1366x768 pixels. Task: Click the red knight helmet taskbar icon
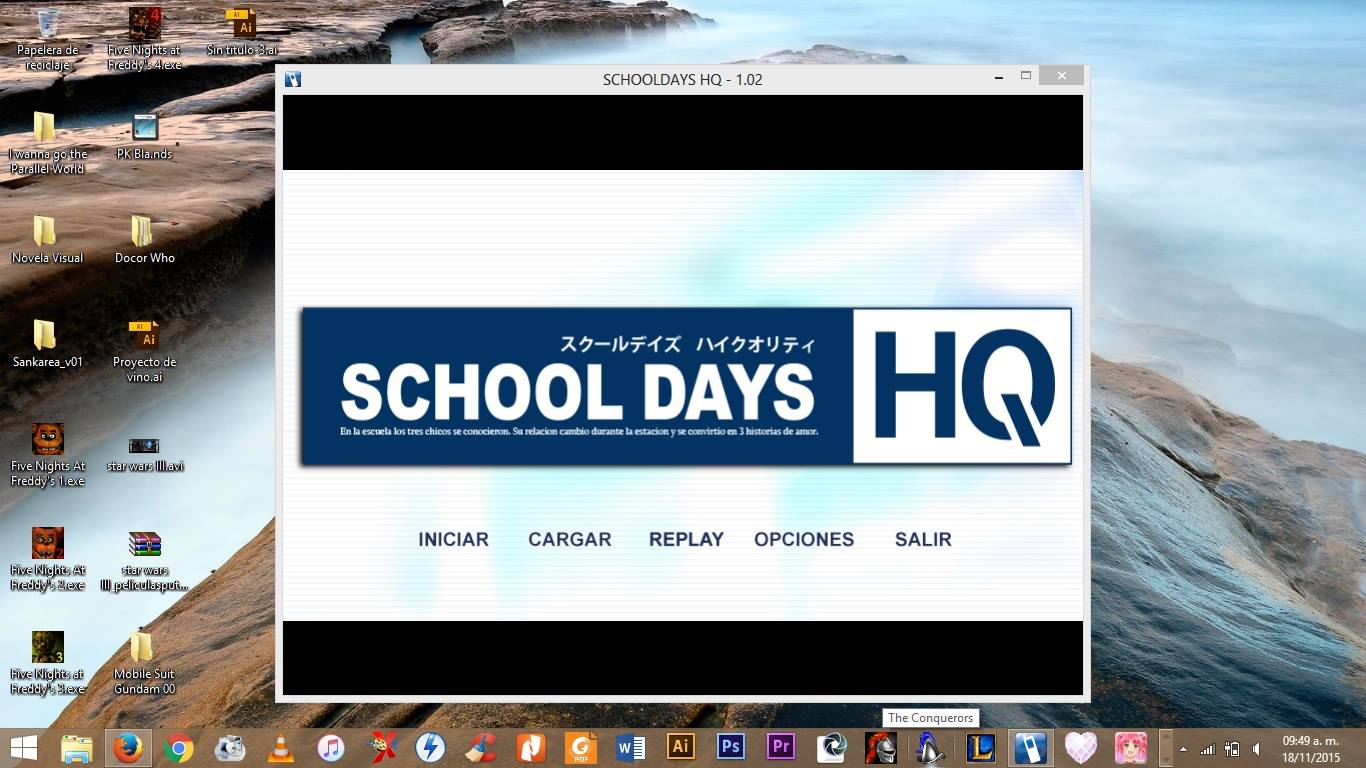(x=881, y=748)
